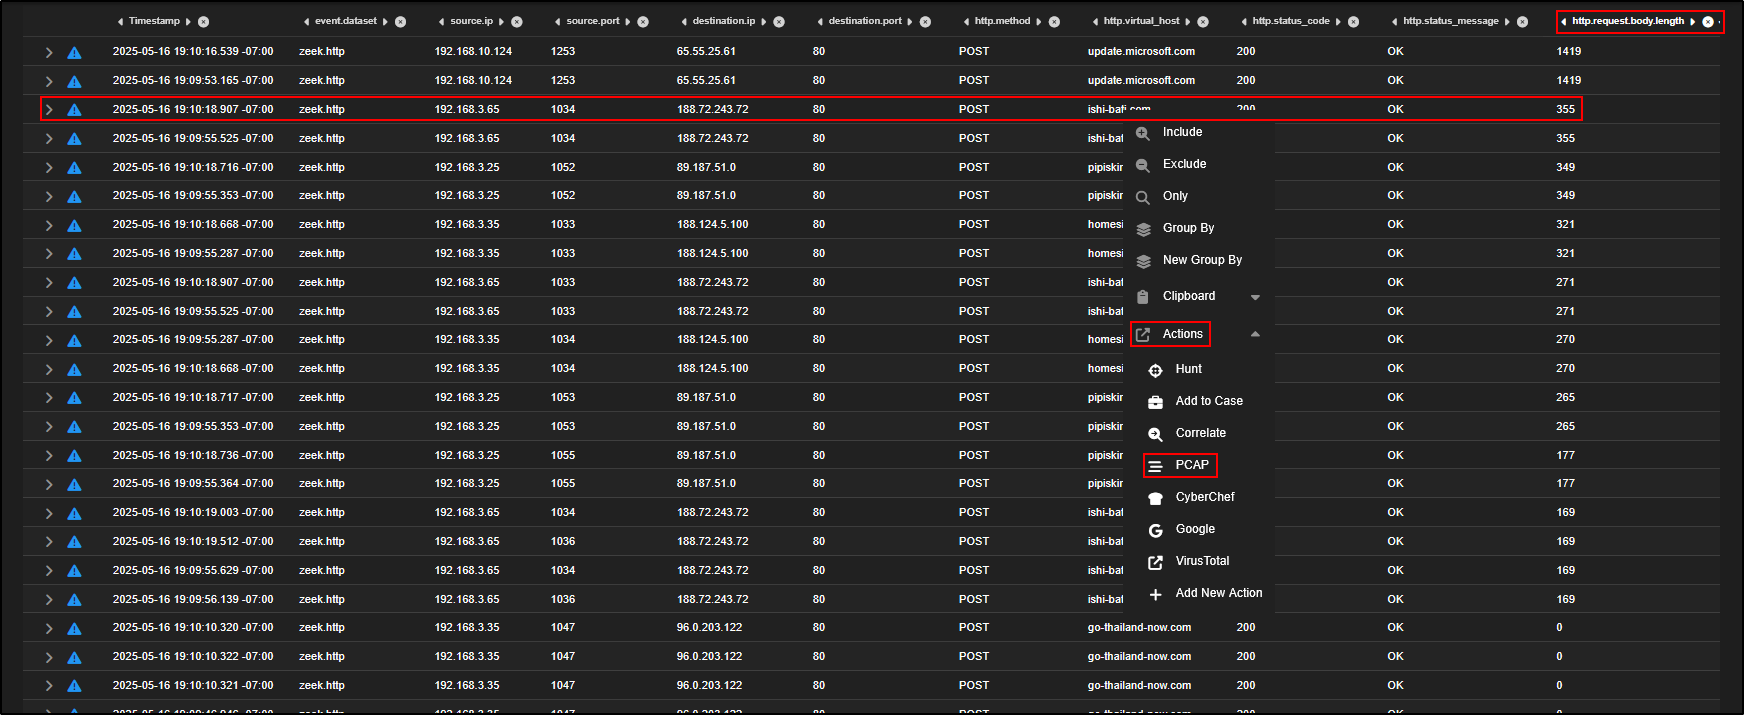Select Hunt from the Actions submenu
This screenshot has width=1744, height=715.
(1188, 369)
